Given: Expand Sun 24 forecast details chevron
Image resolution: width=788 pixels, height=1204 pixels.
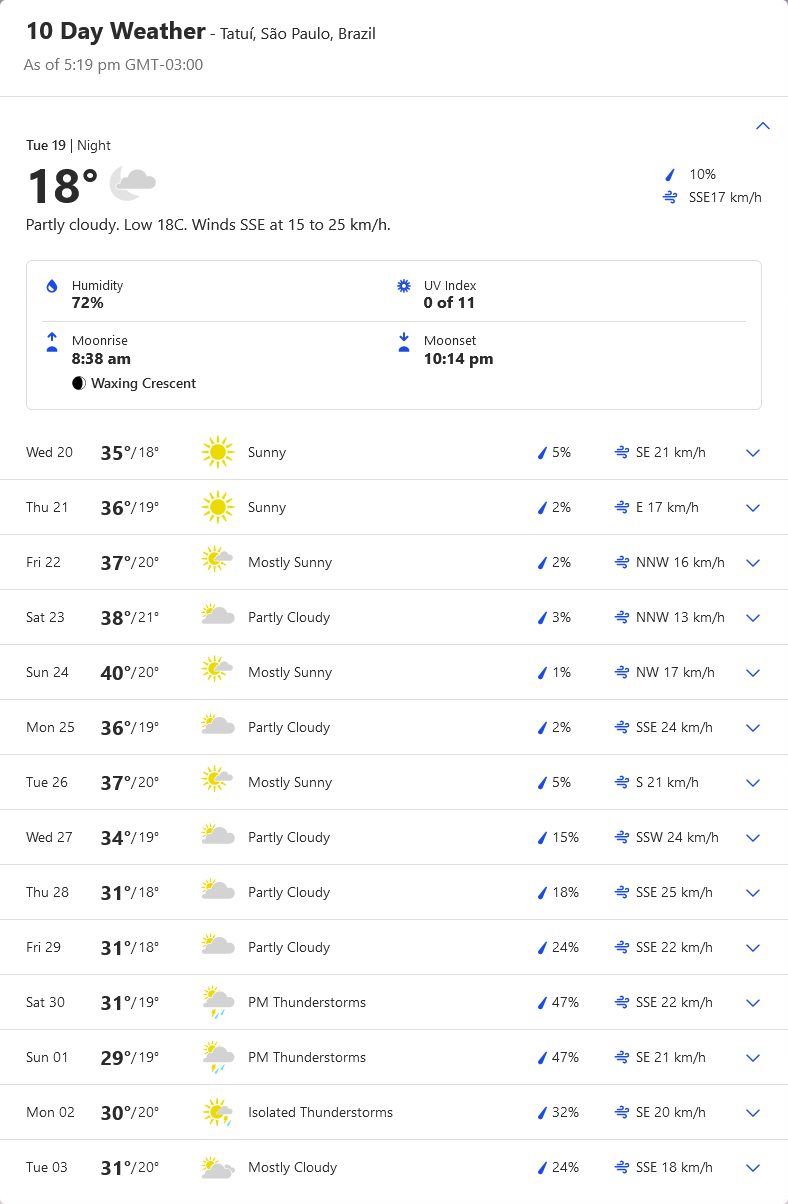Looking at the screenshot, I should click(753, 673).
